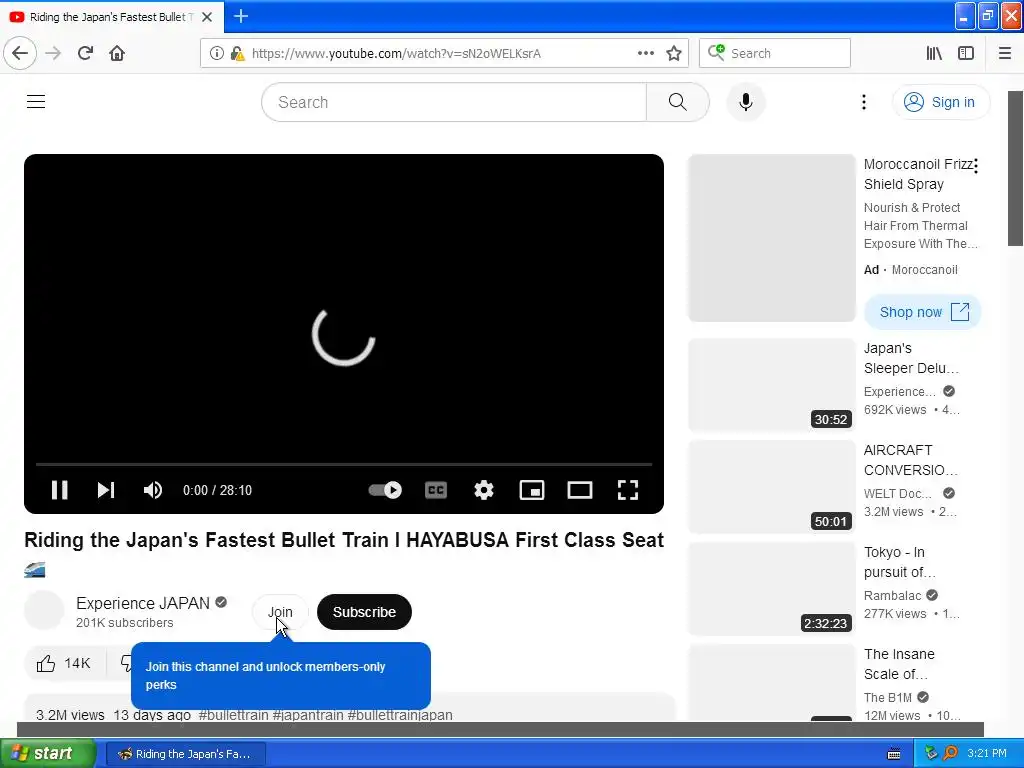Click the YouTube magnifier search button
Viewport: 1024px width, 768px height.
(678, 102)
